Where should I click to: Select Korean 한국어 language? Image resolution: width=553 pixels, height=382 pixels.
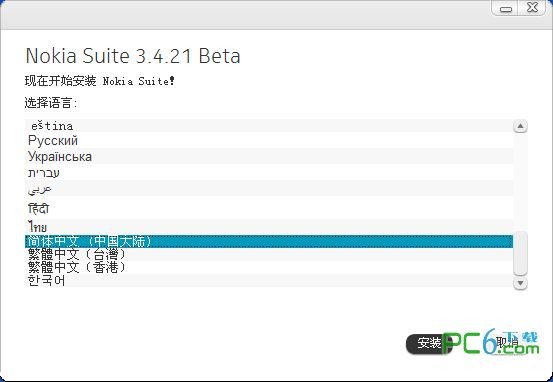269,280
